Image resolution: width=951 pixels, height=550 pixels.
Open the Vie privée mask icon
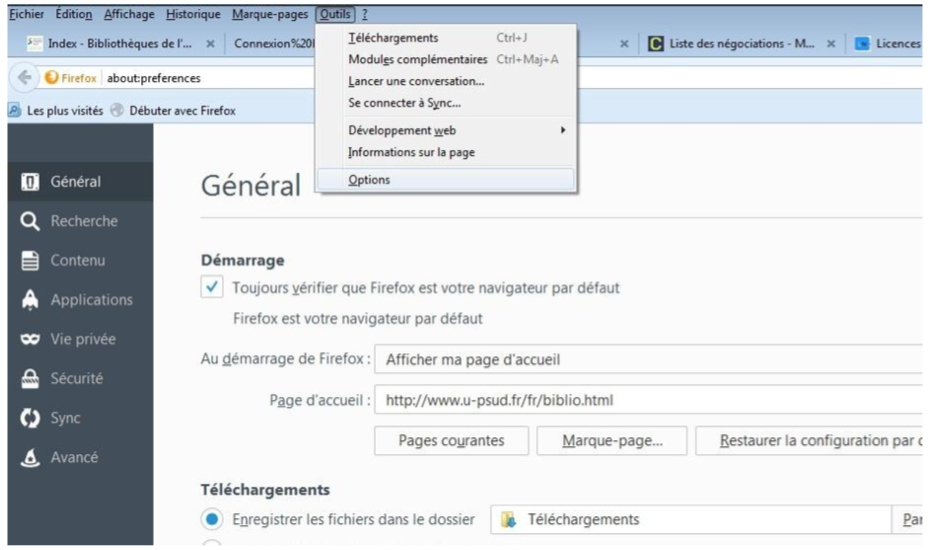point(30,339)
